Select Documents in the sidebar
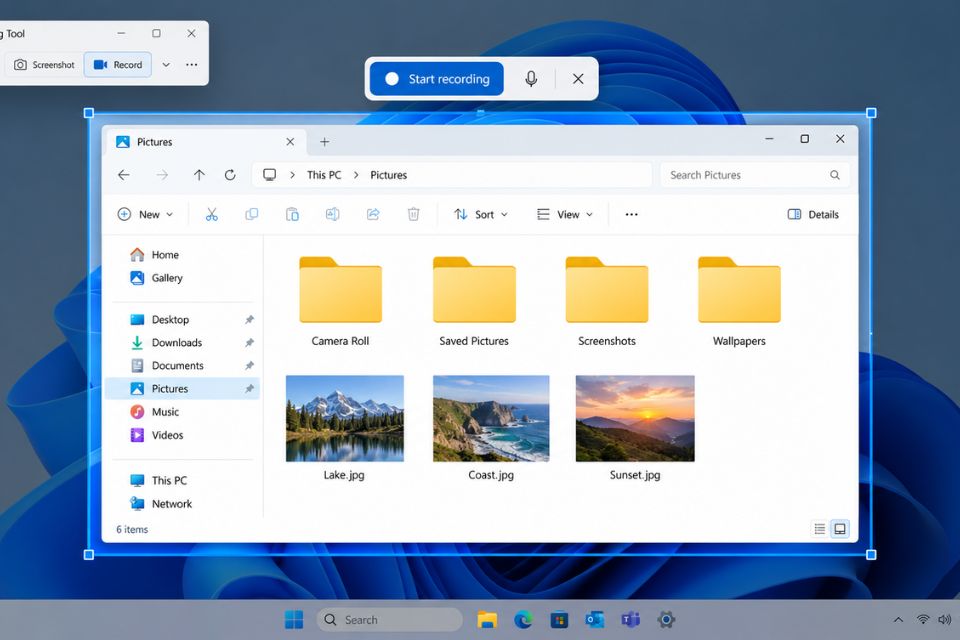The height and width of the screenshot is (640, 960). pos(184,366)
